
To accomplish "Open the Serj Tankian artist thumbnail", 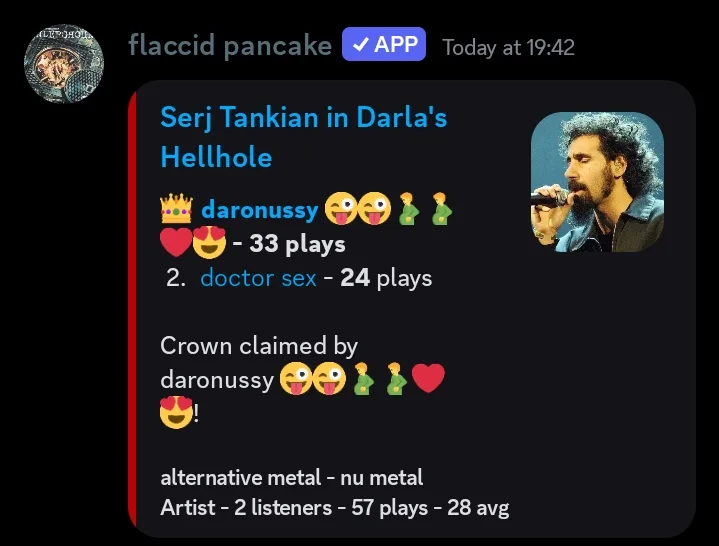I will point(597,182).
